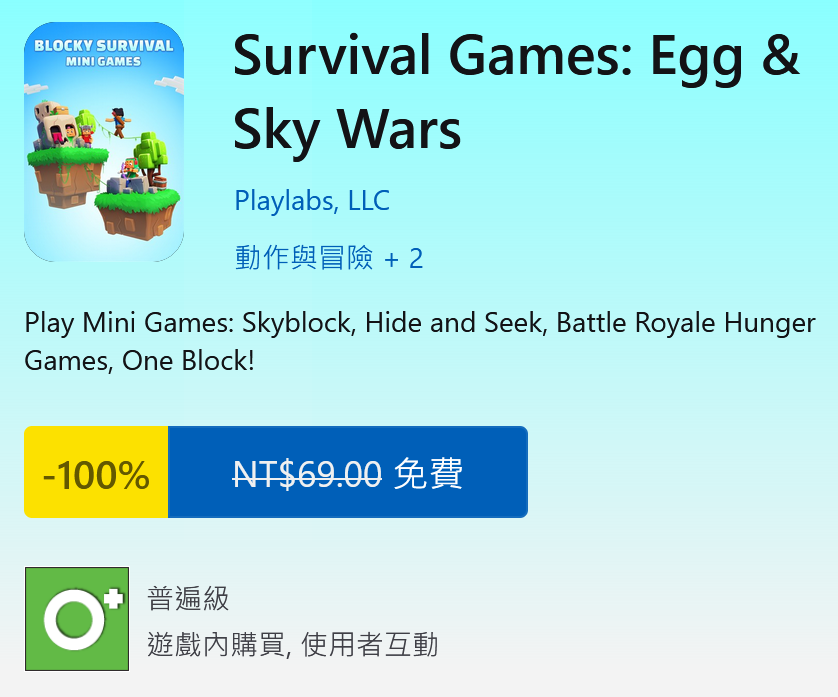
Task: Open the Playlabs, LLC publisher page
Action: click(311, 200)
